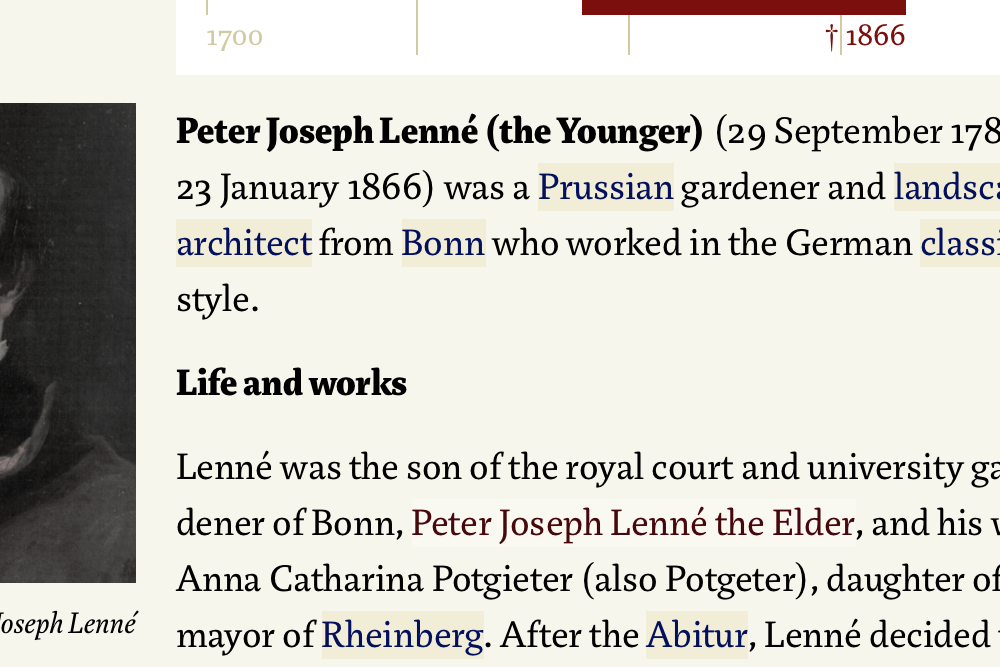Click the dark red lifespan bar
This screenshot has width=1000, height=667.
[x=743, y=7]
